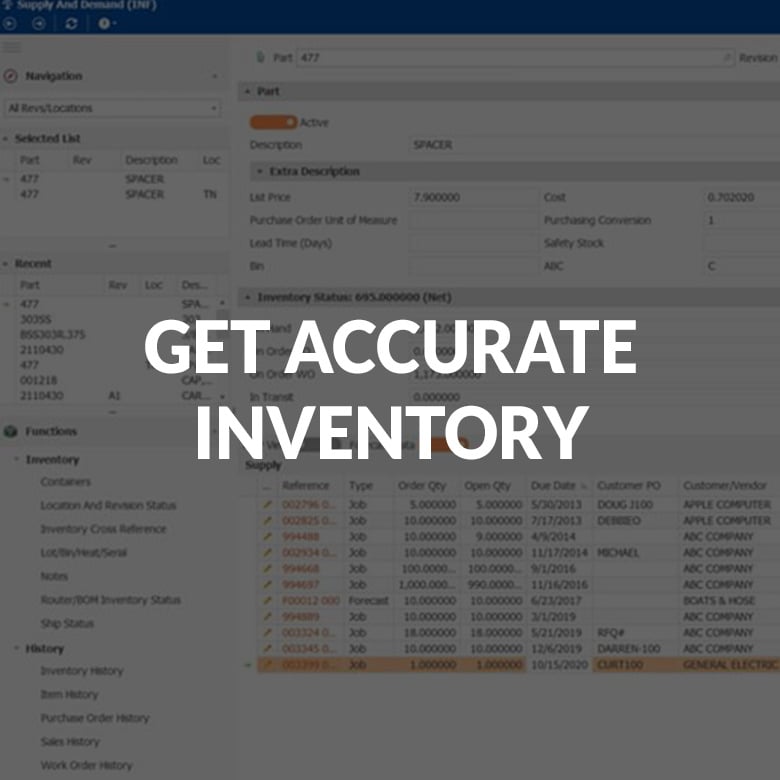Click the back arrow icon in the toolbar
Image resolution: width=780 pixels, height=780 pixels.
[x=39, y=24]
